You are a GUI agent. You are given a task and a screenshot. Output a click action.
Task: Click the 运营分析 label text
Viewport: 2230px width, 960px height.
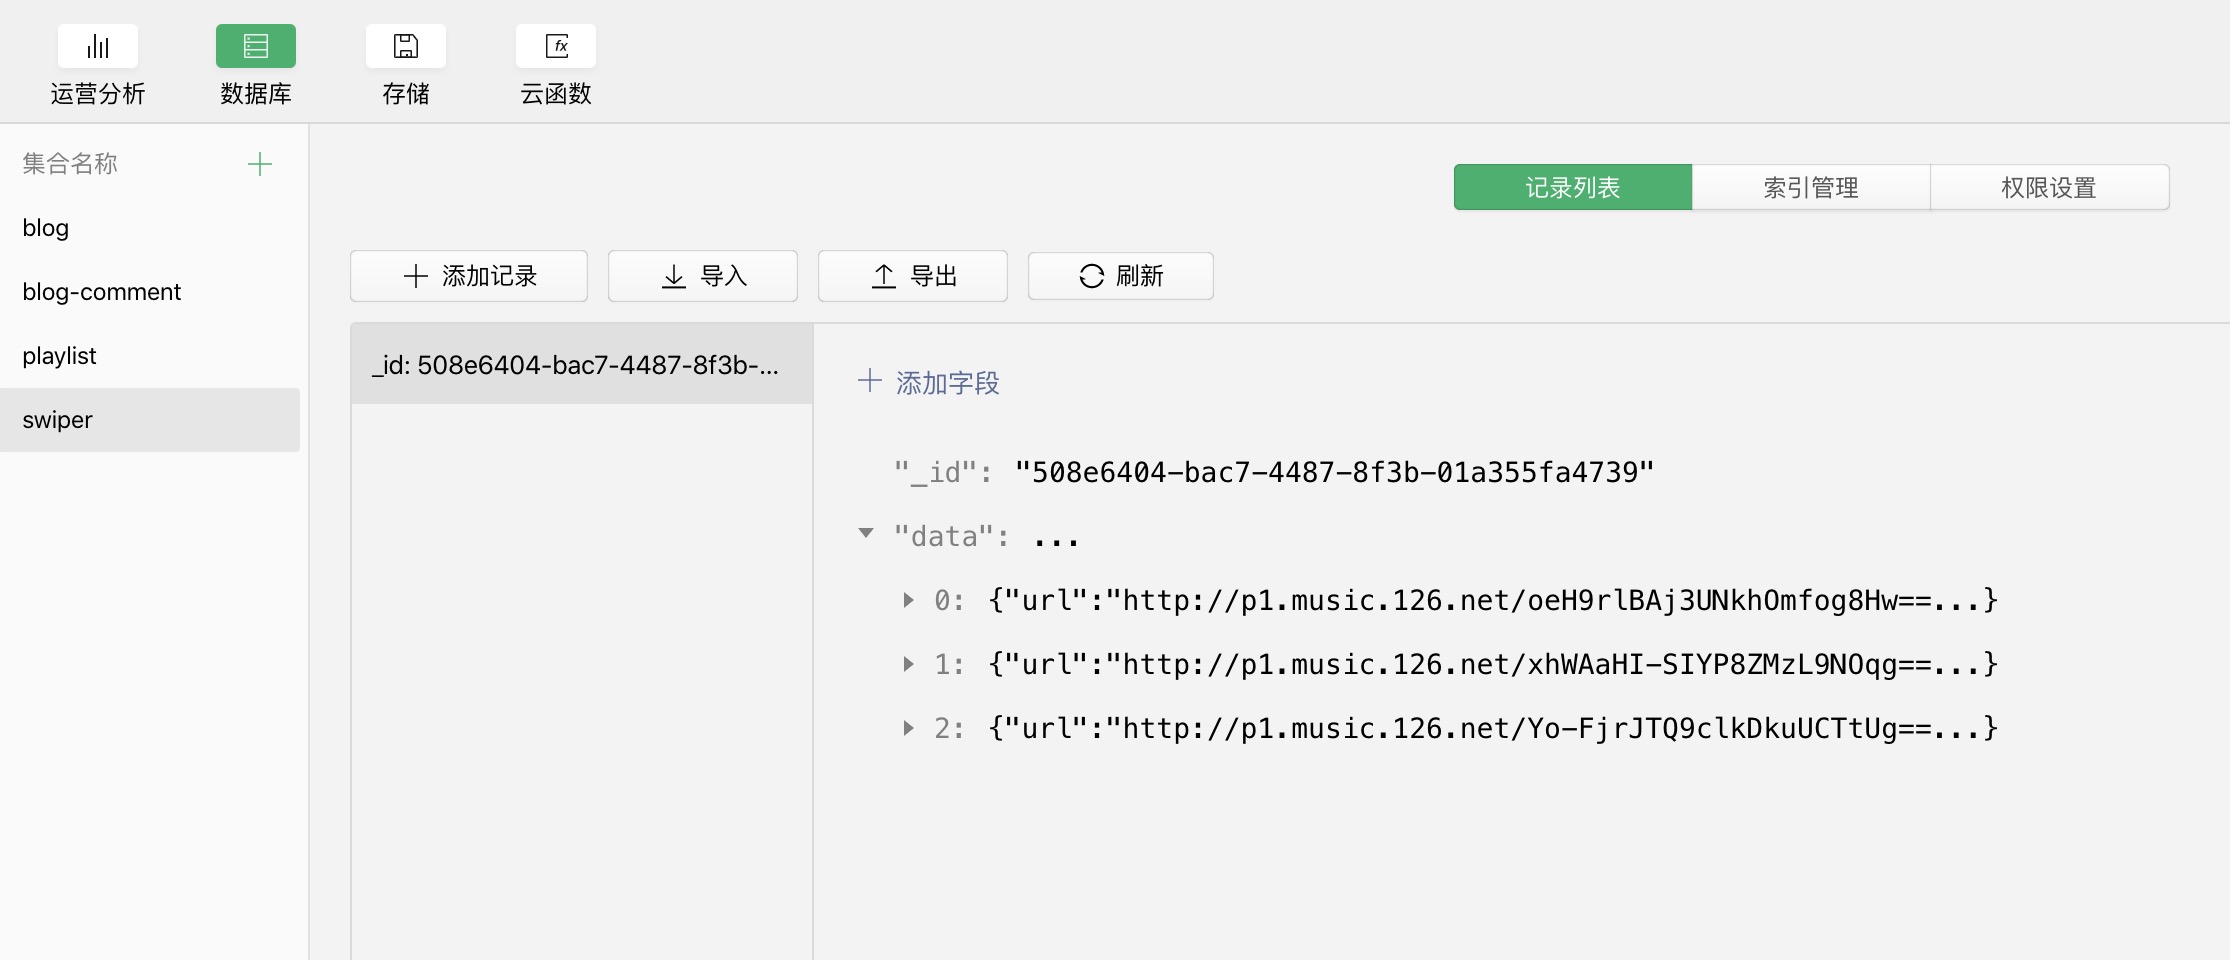98,94
